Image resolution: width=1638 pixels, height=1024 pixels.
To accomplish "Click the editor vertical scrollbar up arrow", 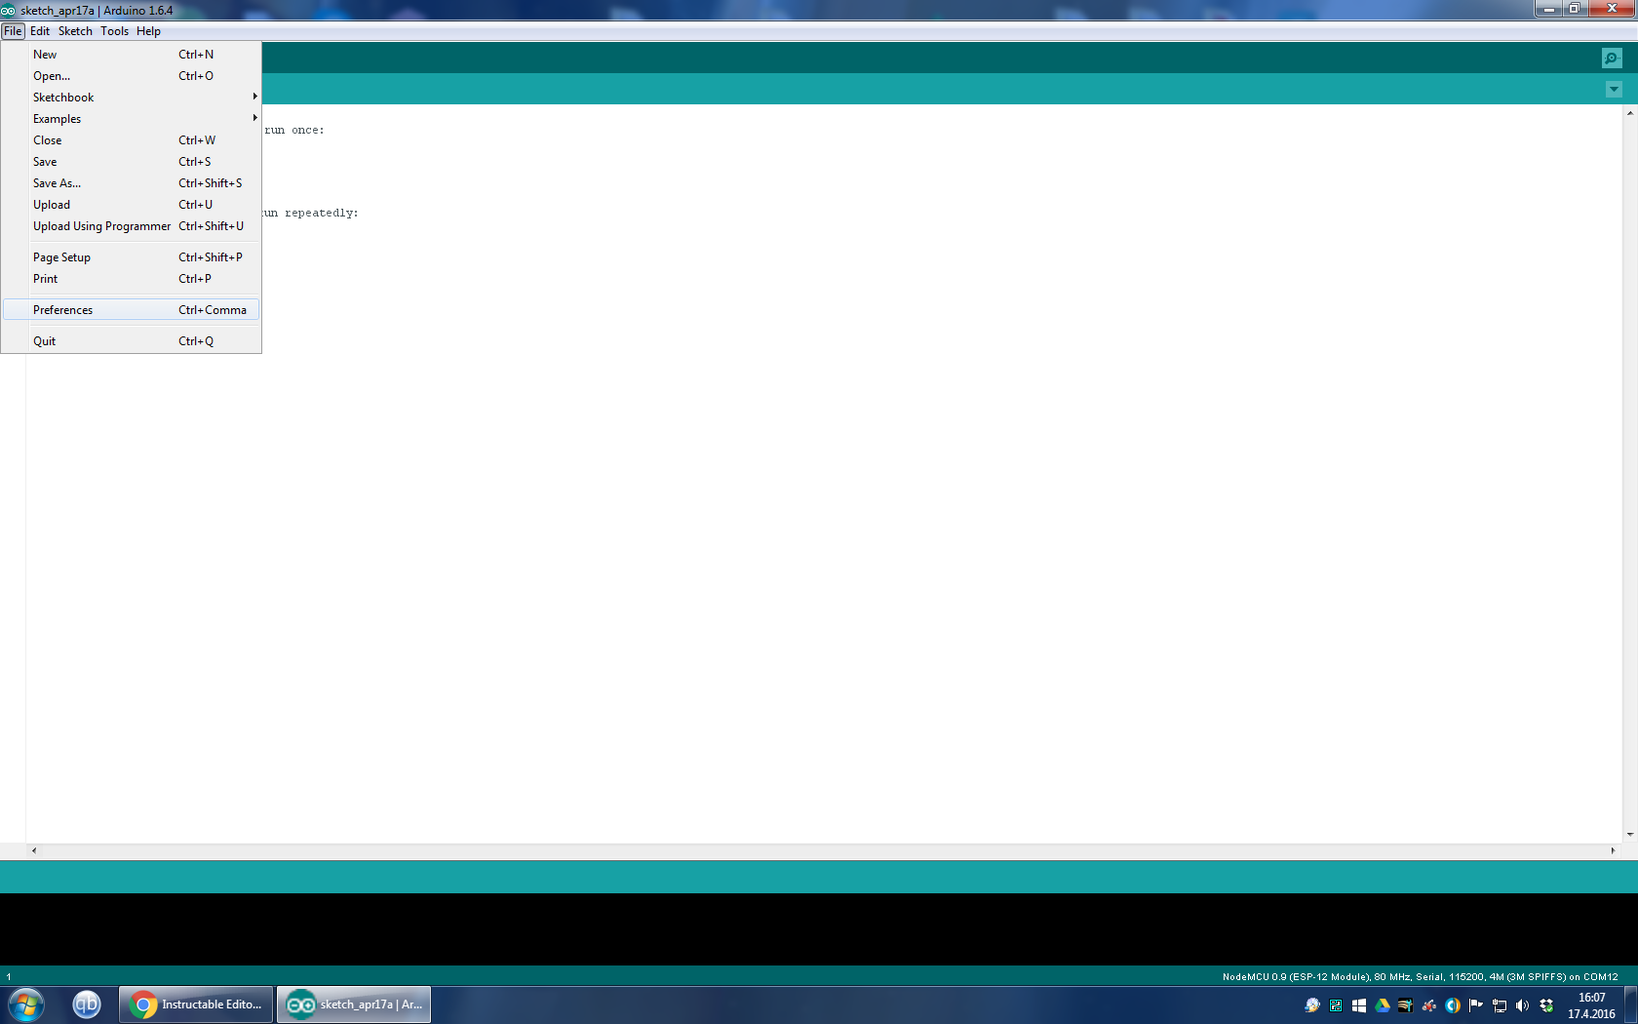I will (x=1630, y=113).
